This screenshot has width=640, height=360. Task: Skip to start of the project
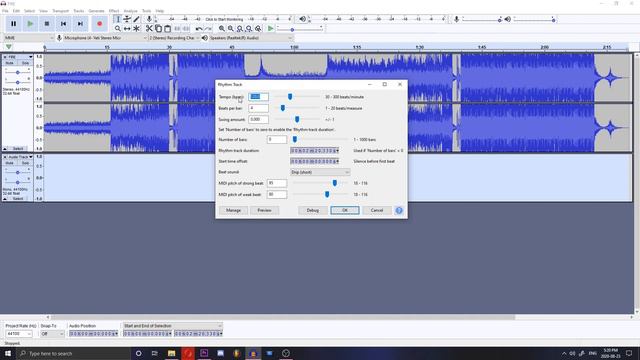pyautogui.click(x=63, y=24)
